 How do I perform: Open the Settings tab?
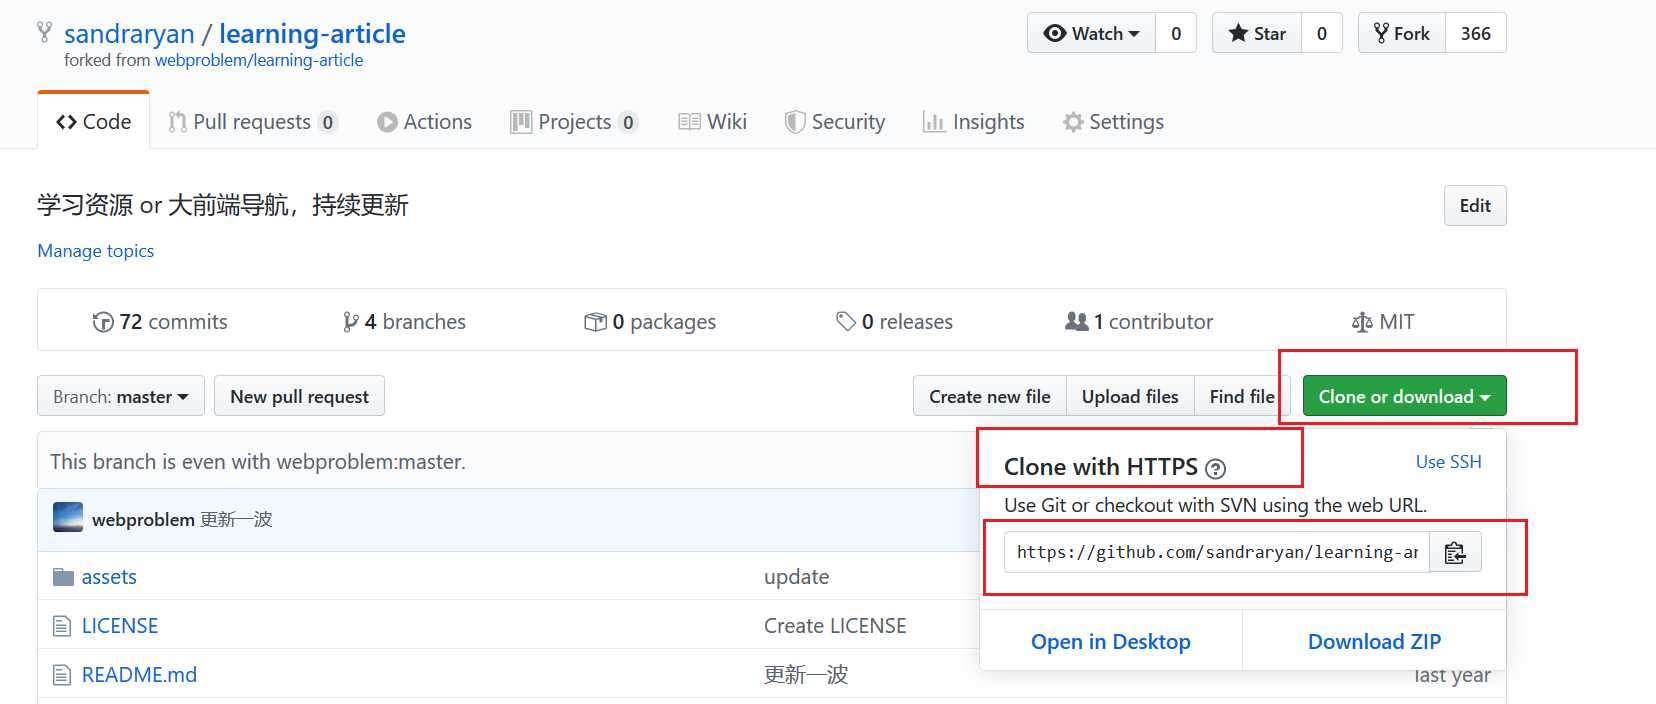(1113, 122)
